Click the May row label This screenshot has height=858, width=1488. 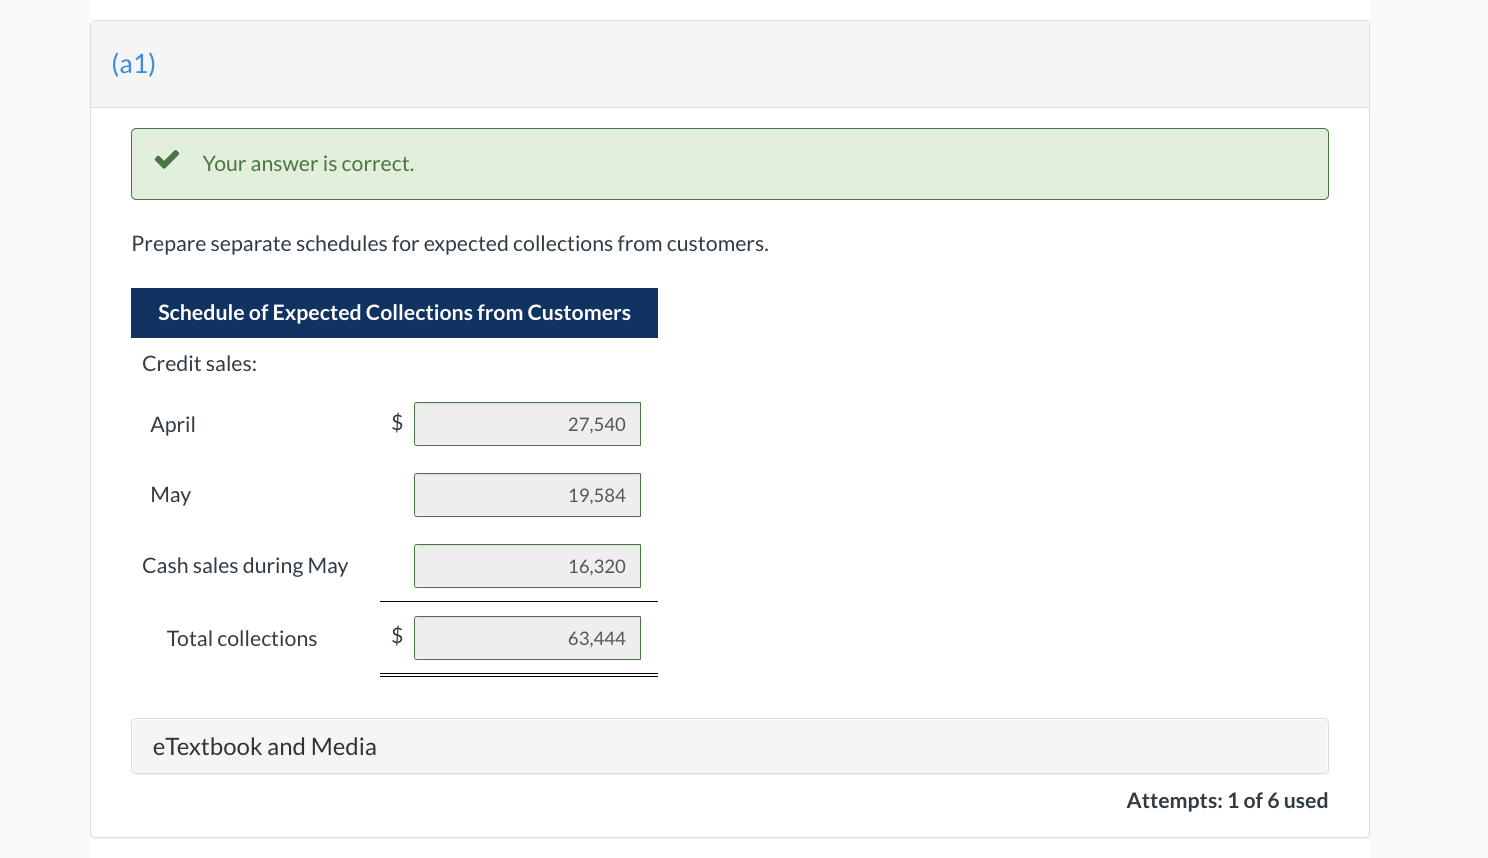coord(171,495)
